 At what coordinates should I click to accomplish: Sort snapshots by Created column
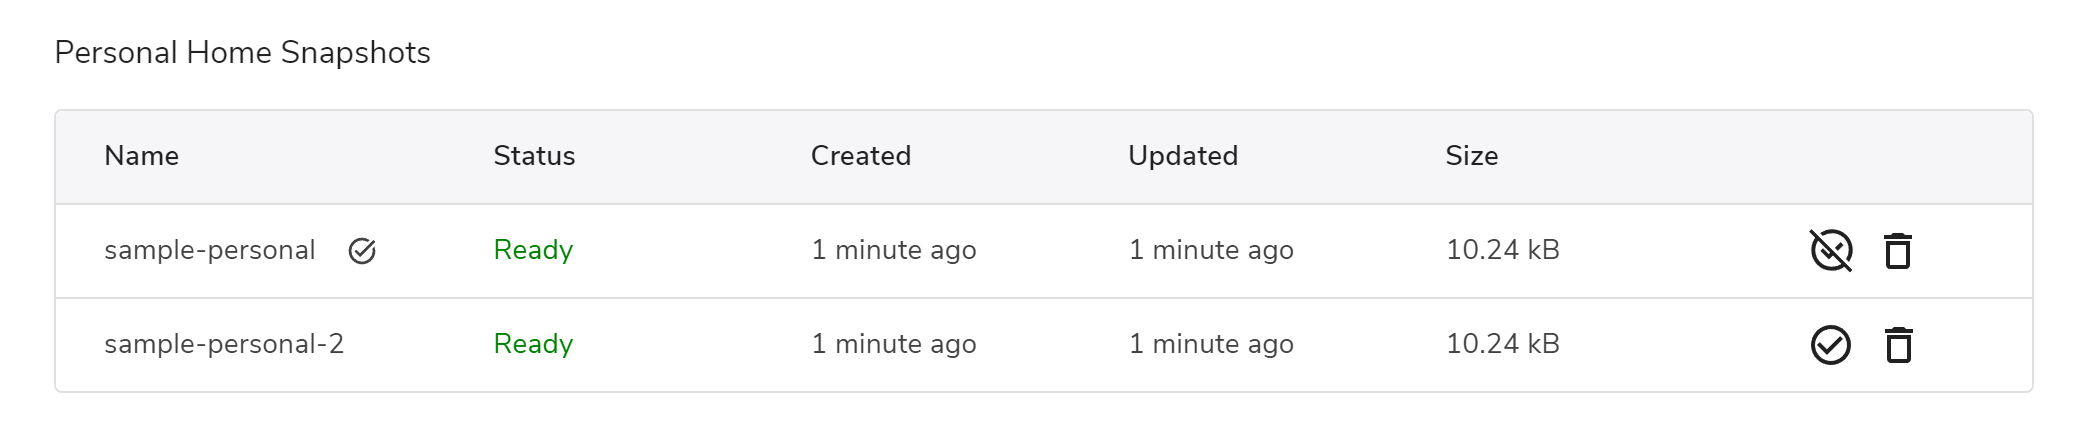coord(861,156)
